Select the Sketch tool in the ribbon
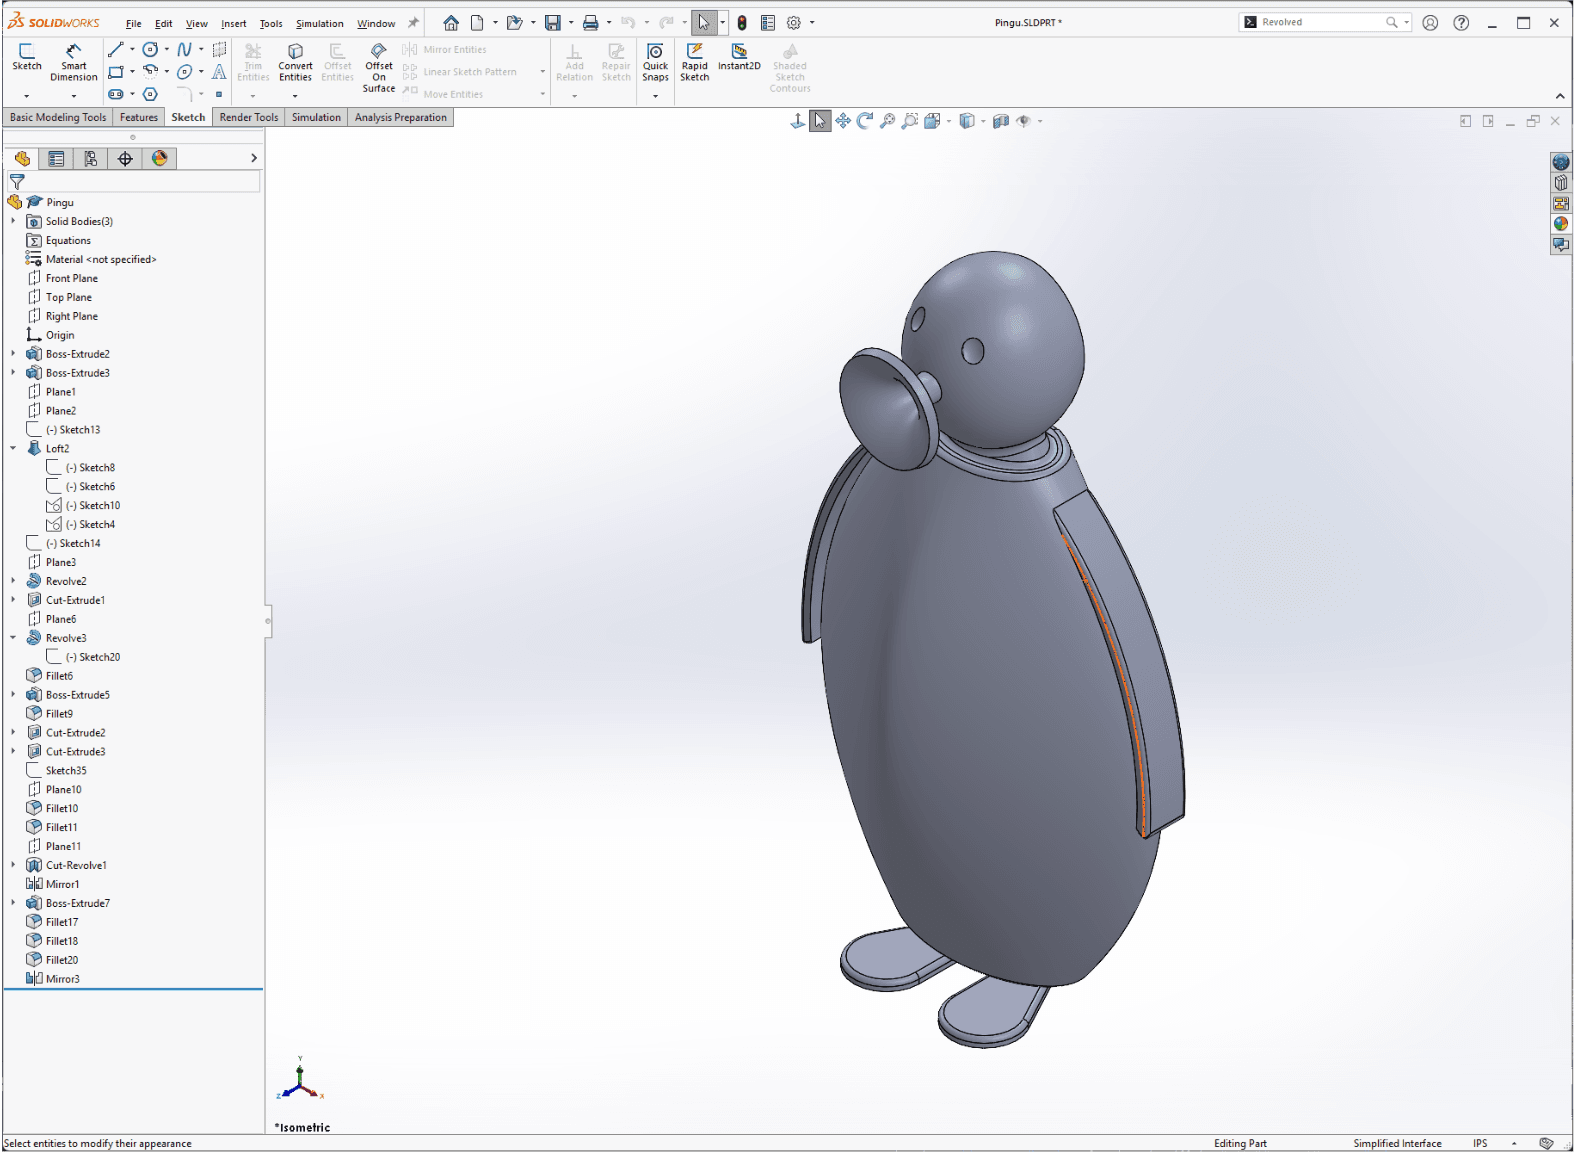Screen dimensions: 1576x1154 [27, 58]
